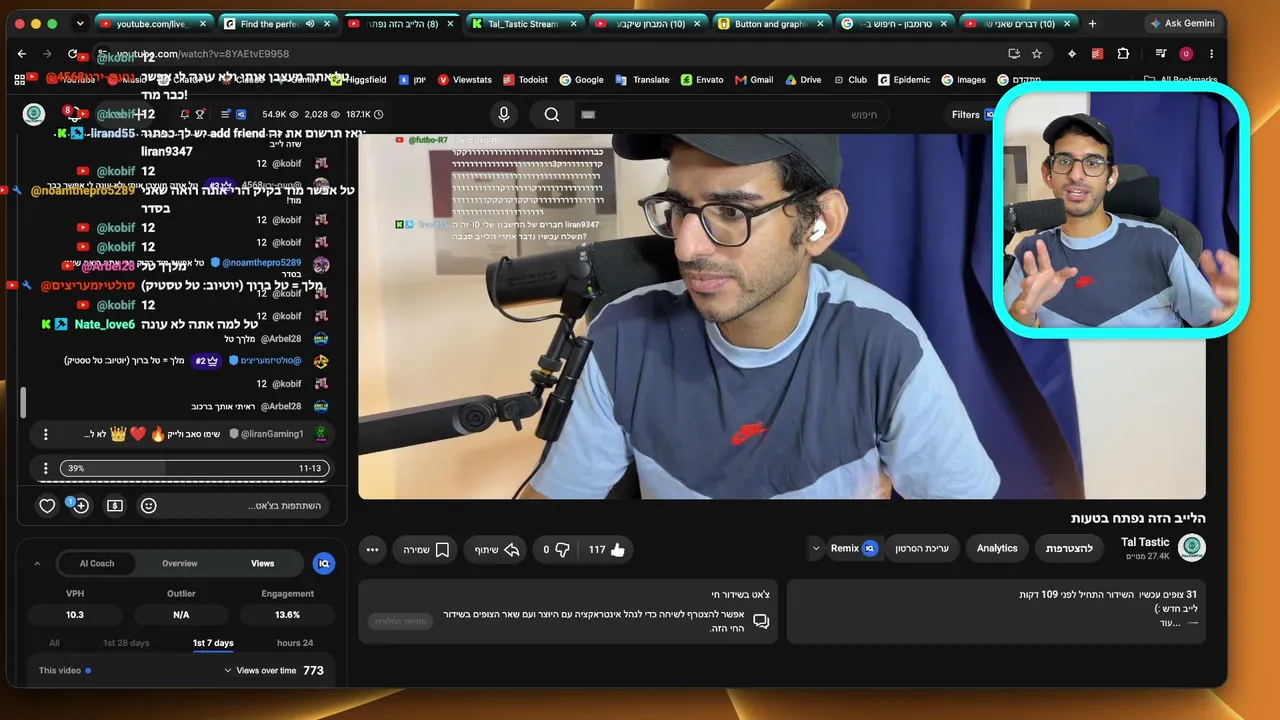This screenshot has width=1280, height=720.
Task: Click the plus icon with badge in chat
Action: tap(81, 506)
